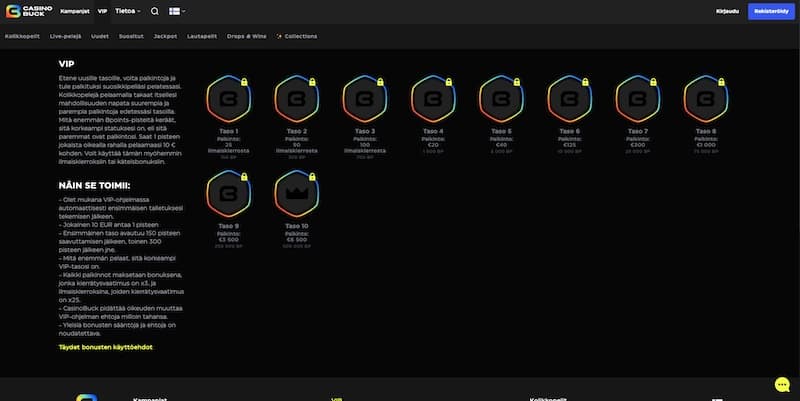Image resolution: width=800 pixels, height=401 pixels.
Task: Open the Finnish flag language selector
Action: tap(177, 11)
